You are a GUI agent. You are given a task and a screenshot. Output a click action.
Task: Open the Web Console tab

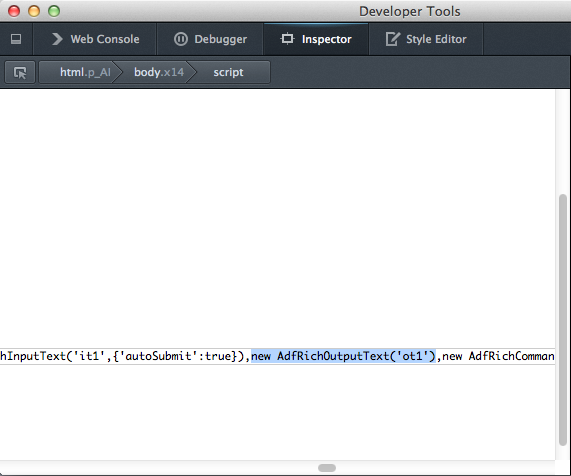coord(95,39)
